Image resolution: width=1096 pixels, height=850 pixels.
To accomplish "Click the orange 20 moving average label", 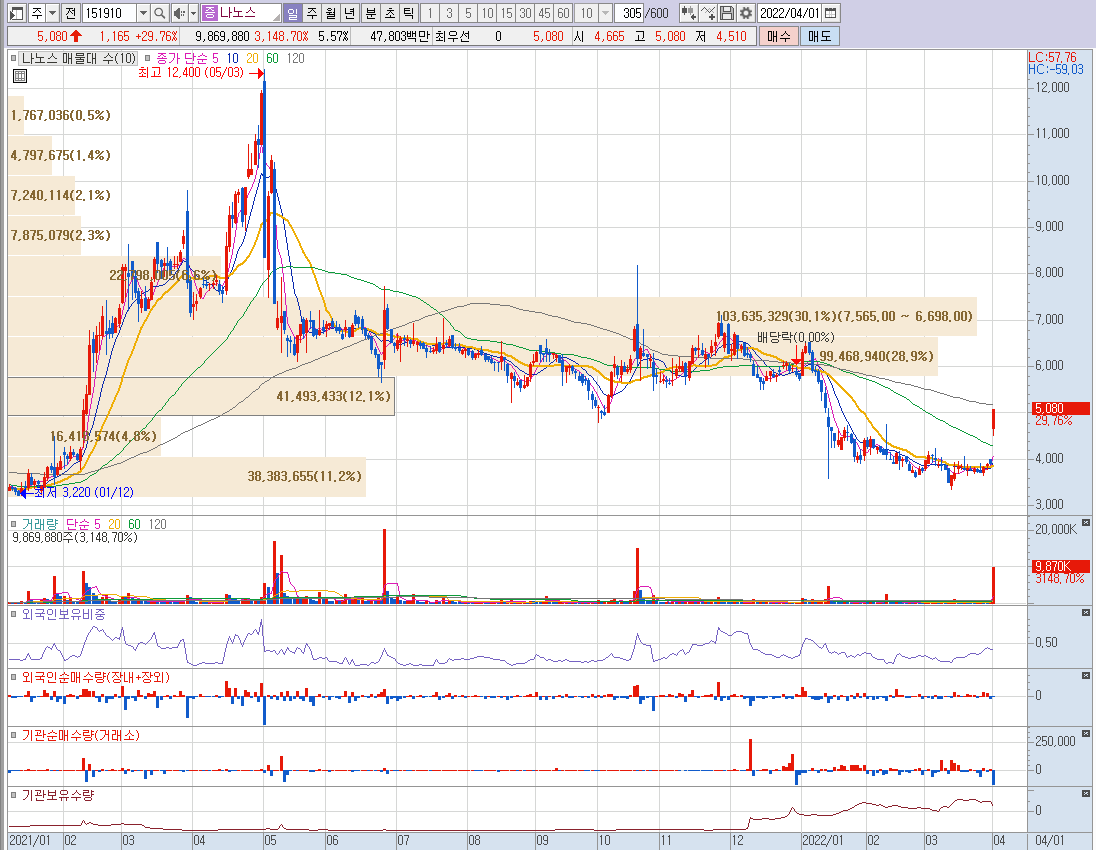I will click(x=252, y=59).
